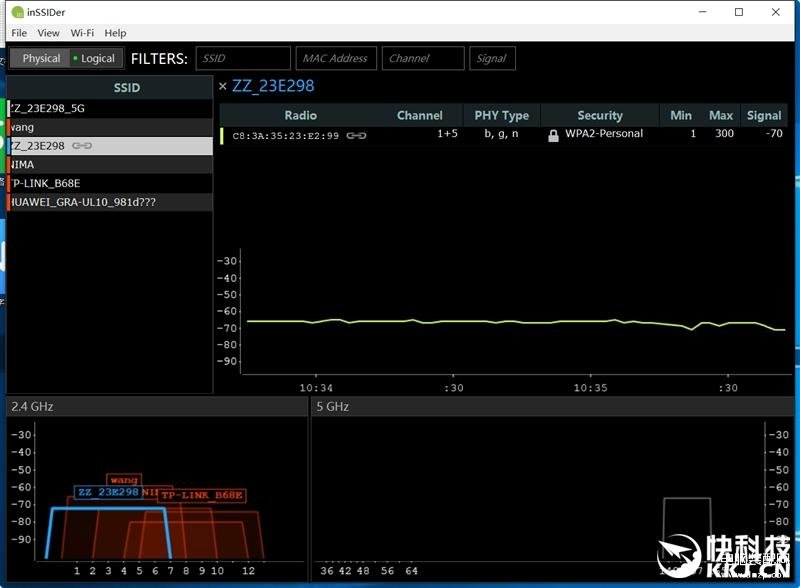Click the MAC Address filter field
800x588 pixels.
pyautogui.click(x=336, y=58)
